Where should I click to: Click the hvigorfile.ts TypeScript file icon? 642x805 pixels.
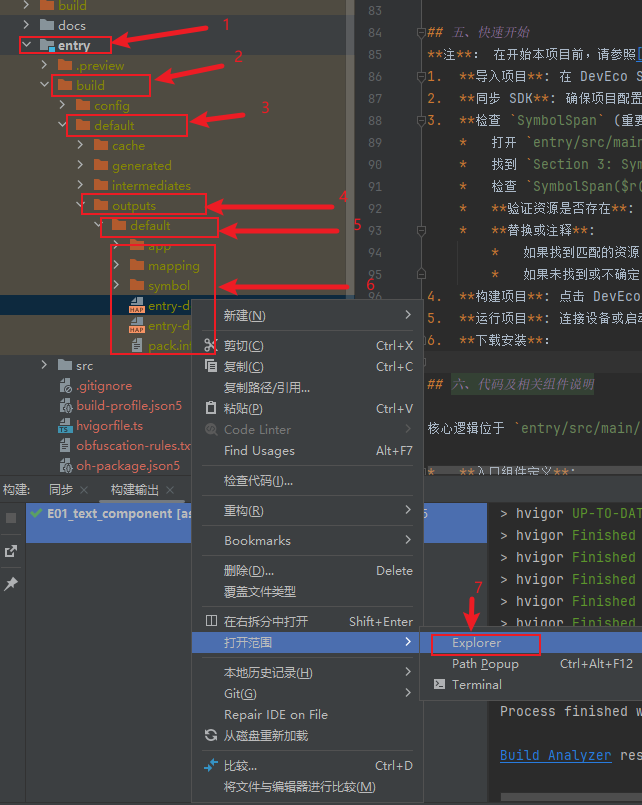65,426
